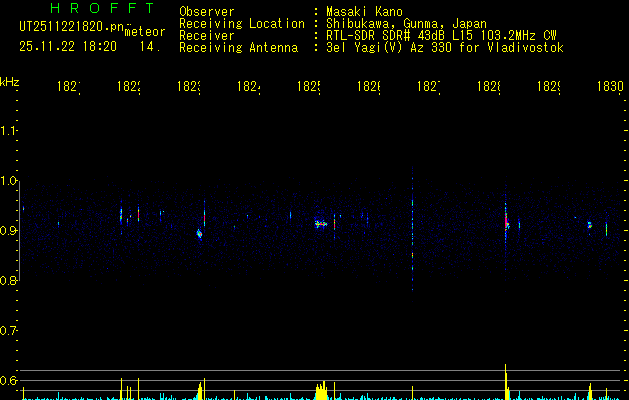Click the tall vertical echo line spanning 0.8 to 1.0 kHz

pyautogui.click(x=412, y=233)
